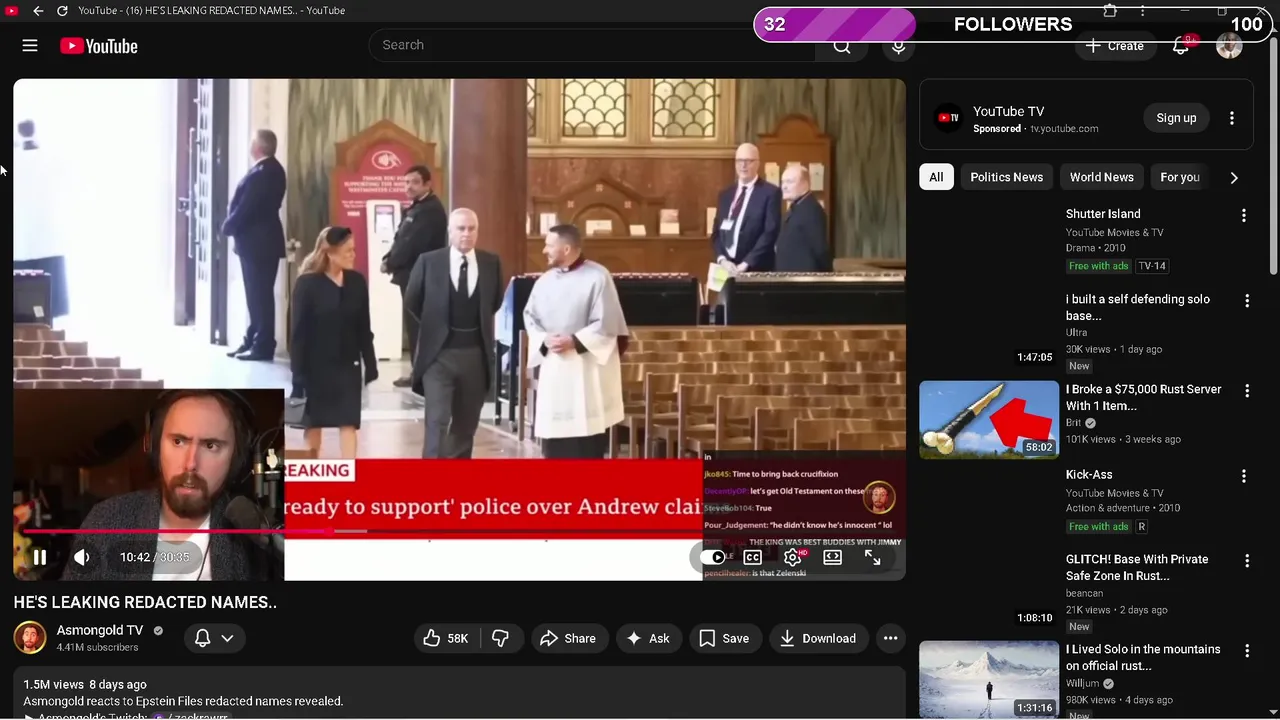Mute the video with the volume icon
This screenshot has height=720, width=1280.
(82, 557)
